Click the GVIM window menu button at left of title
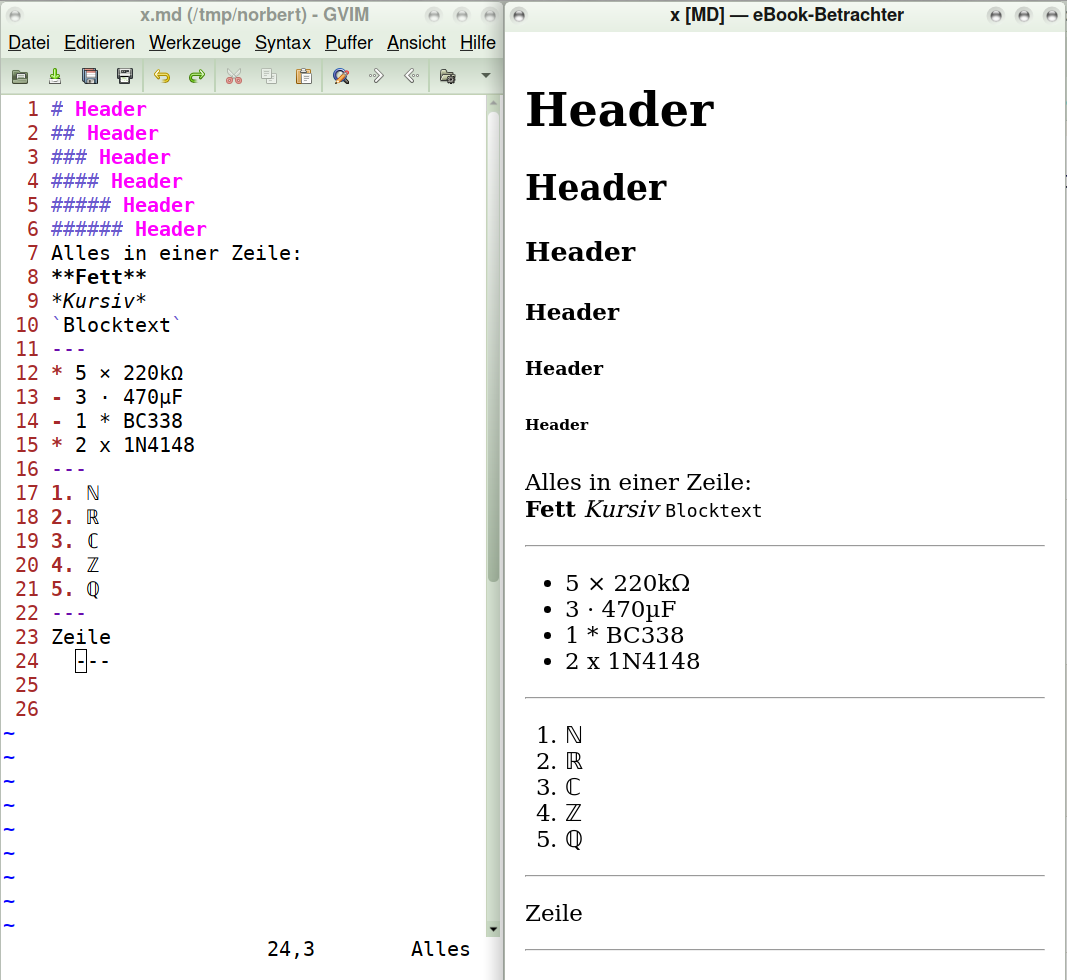The height and width of the screenshot is (980, 1067). click(x=15, y=15)
